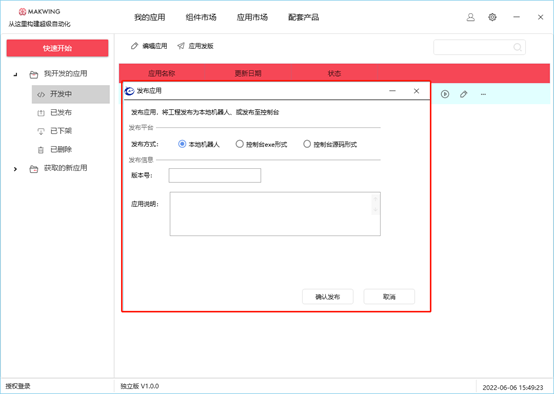Screen dimensions: 554x394
Task: Click 授权登录 in the status bar
Action: point(18,386)
